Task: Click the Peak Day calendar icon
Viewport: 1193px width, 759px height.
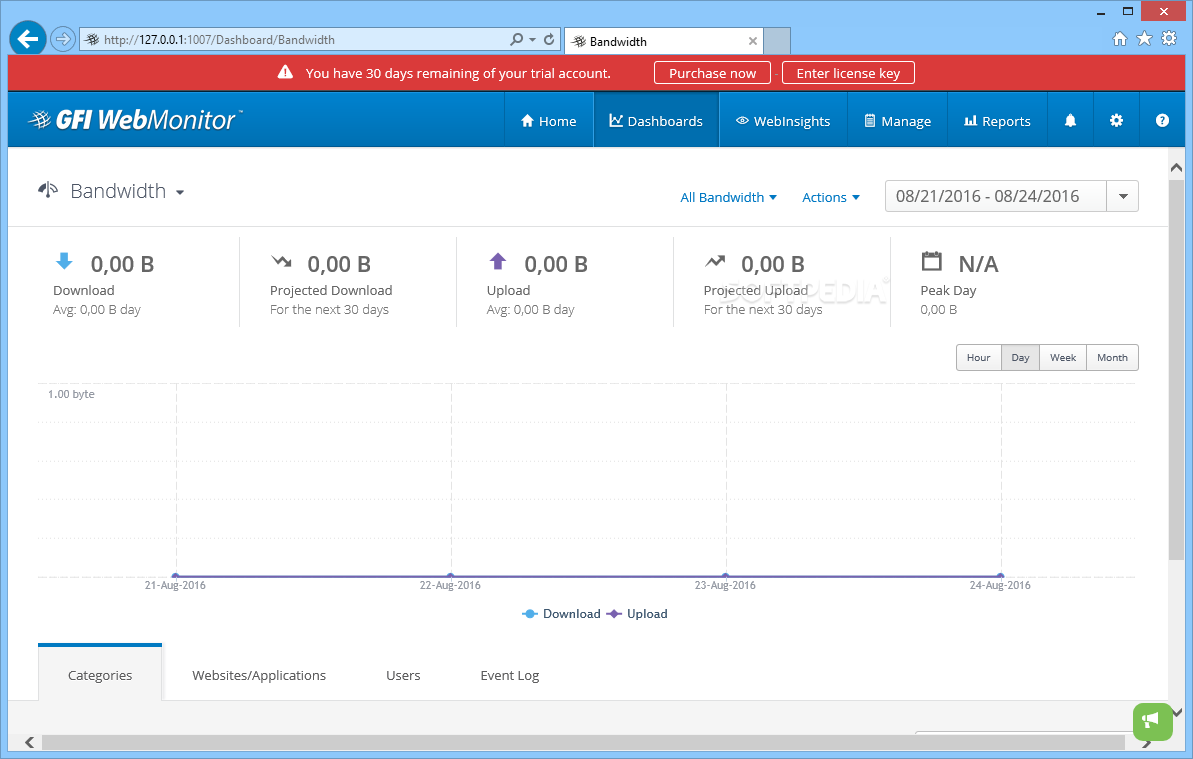Action: [x=931, y=261]
